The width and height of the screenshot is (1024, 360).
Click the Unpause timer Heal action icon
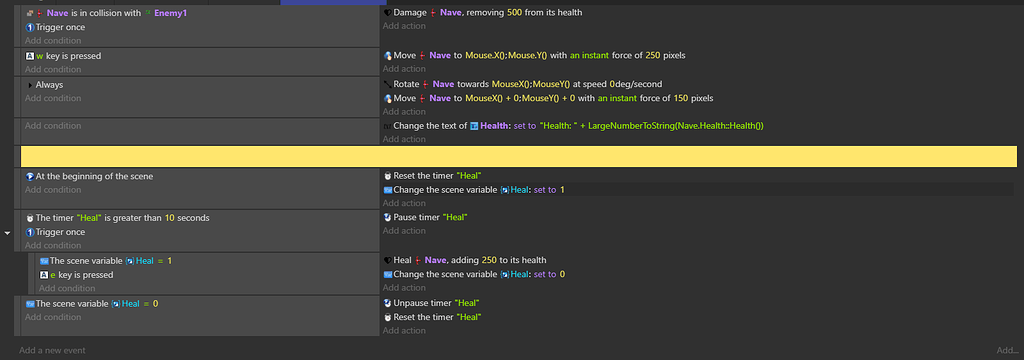click(x=387, y=303)
